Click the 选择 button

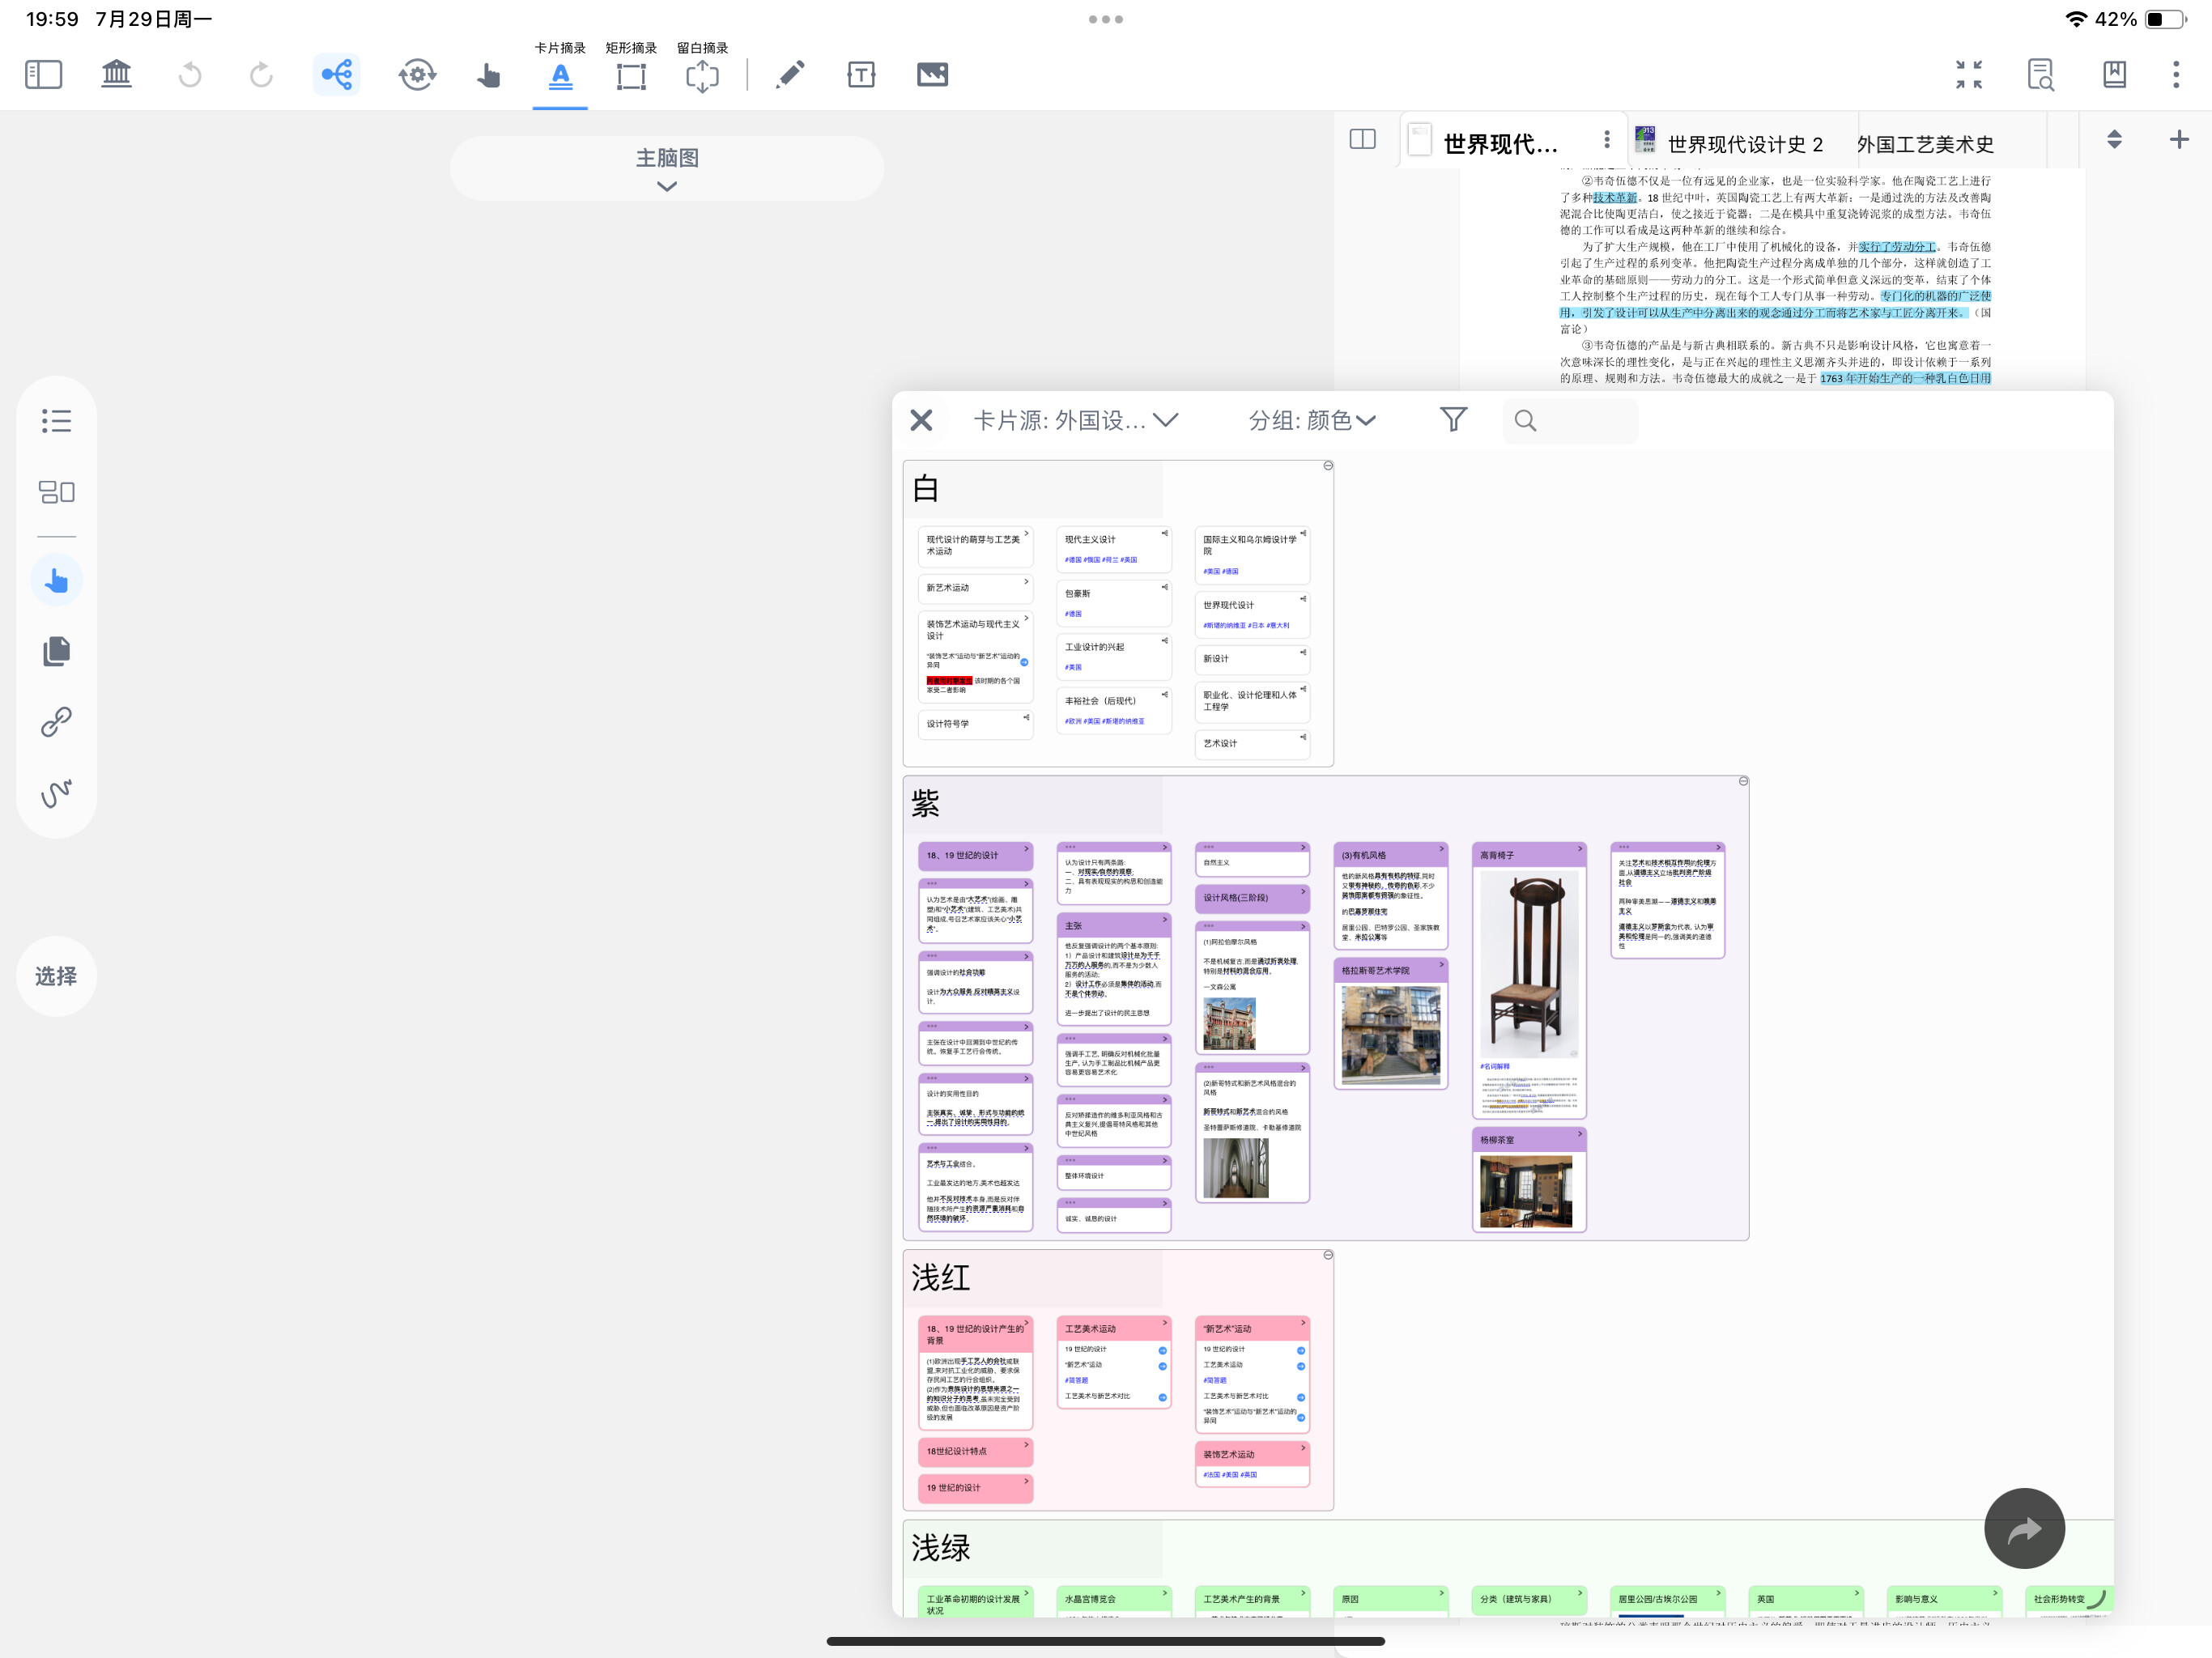pyautogui.click(x=56, y=976)
